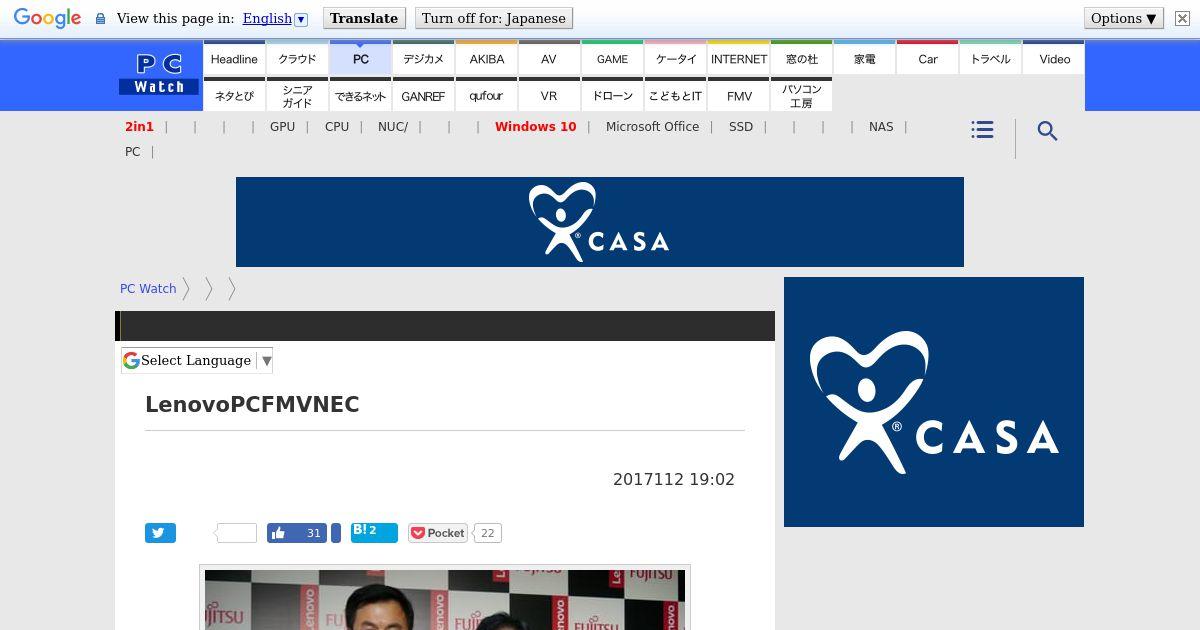Open the デジカメ nav tab

pos(423,58)
